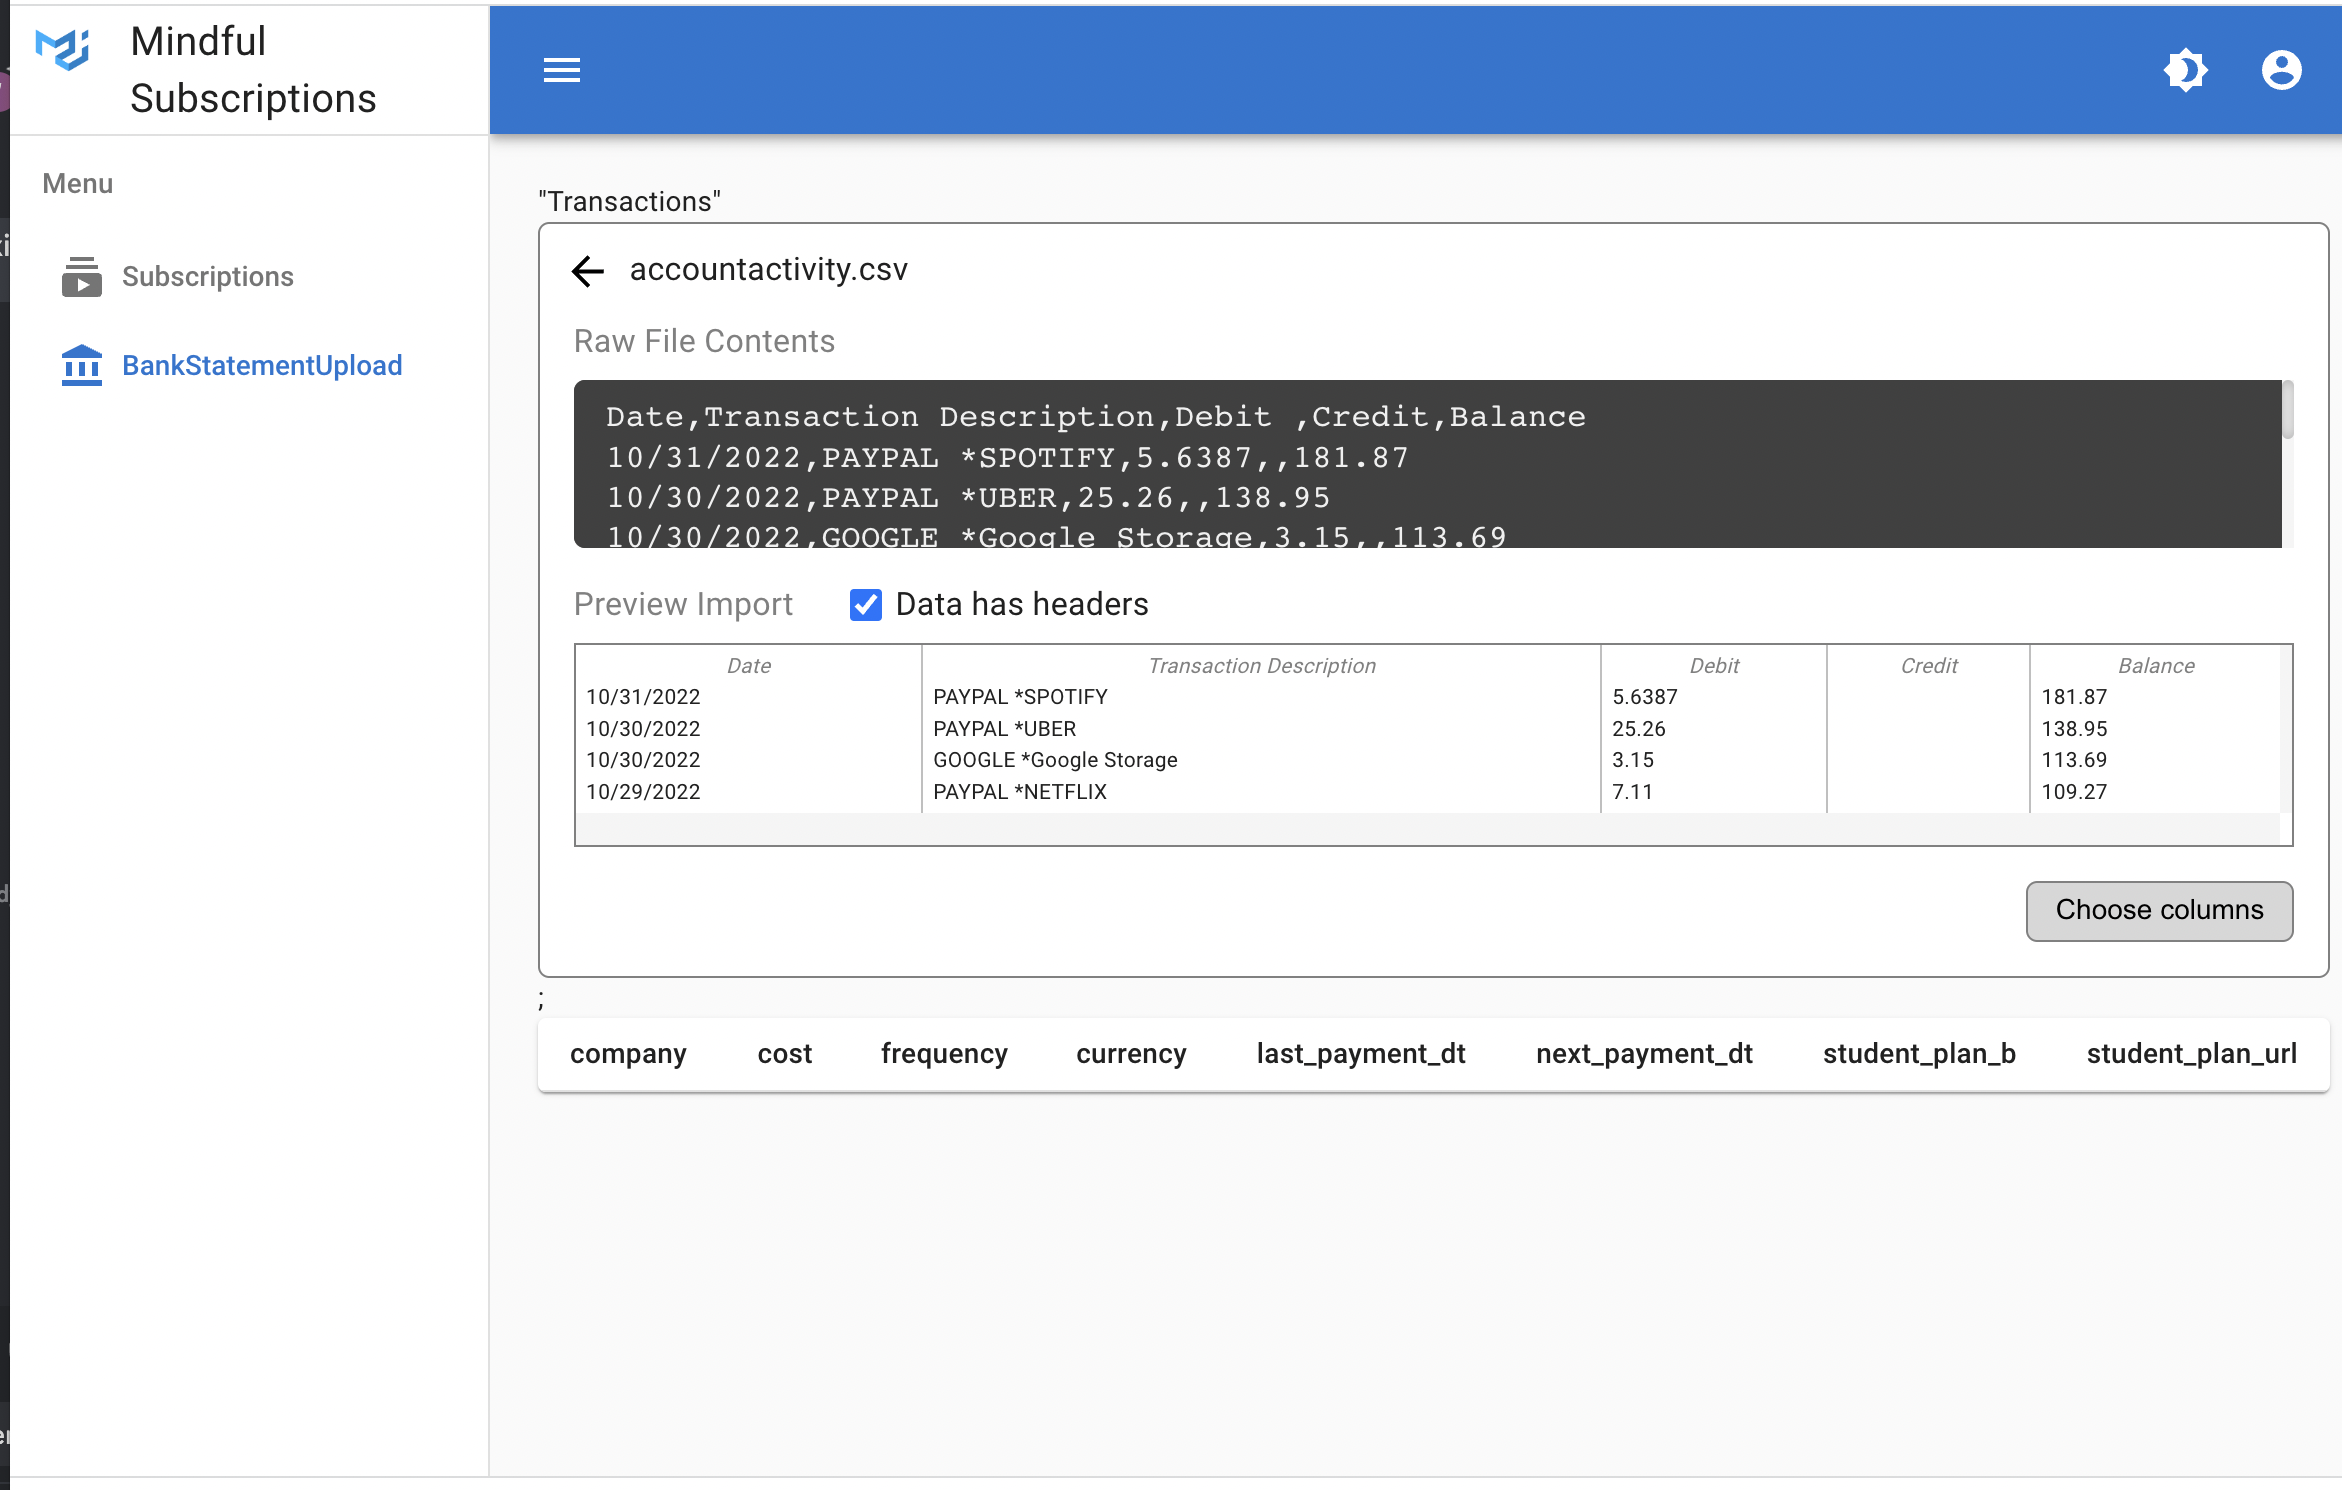
Task: Sort by the cost column header
Action: pyautogui.click(x=784, y=1054)
